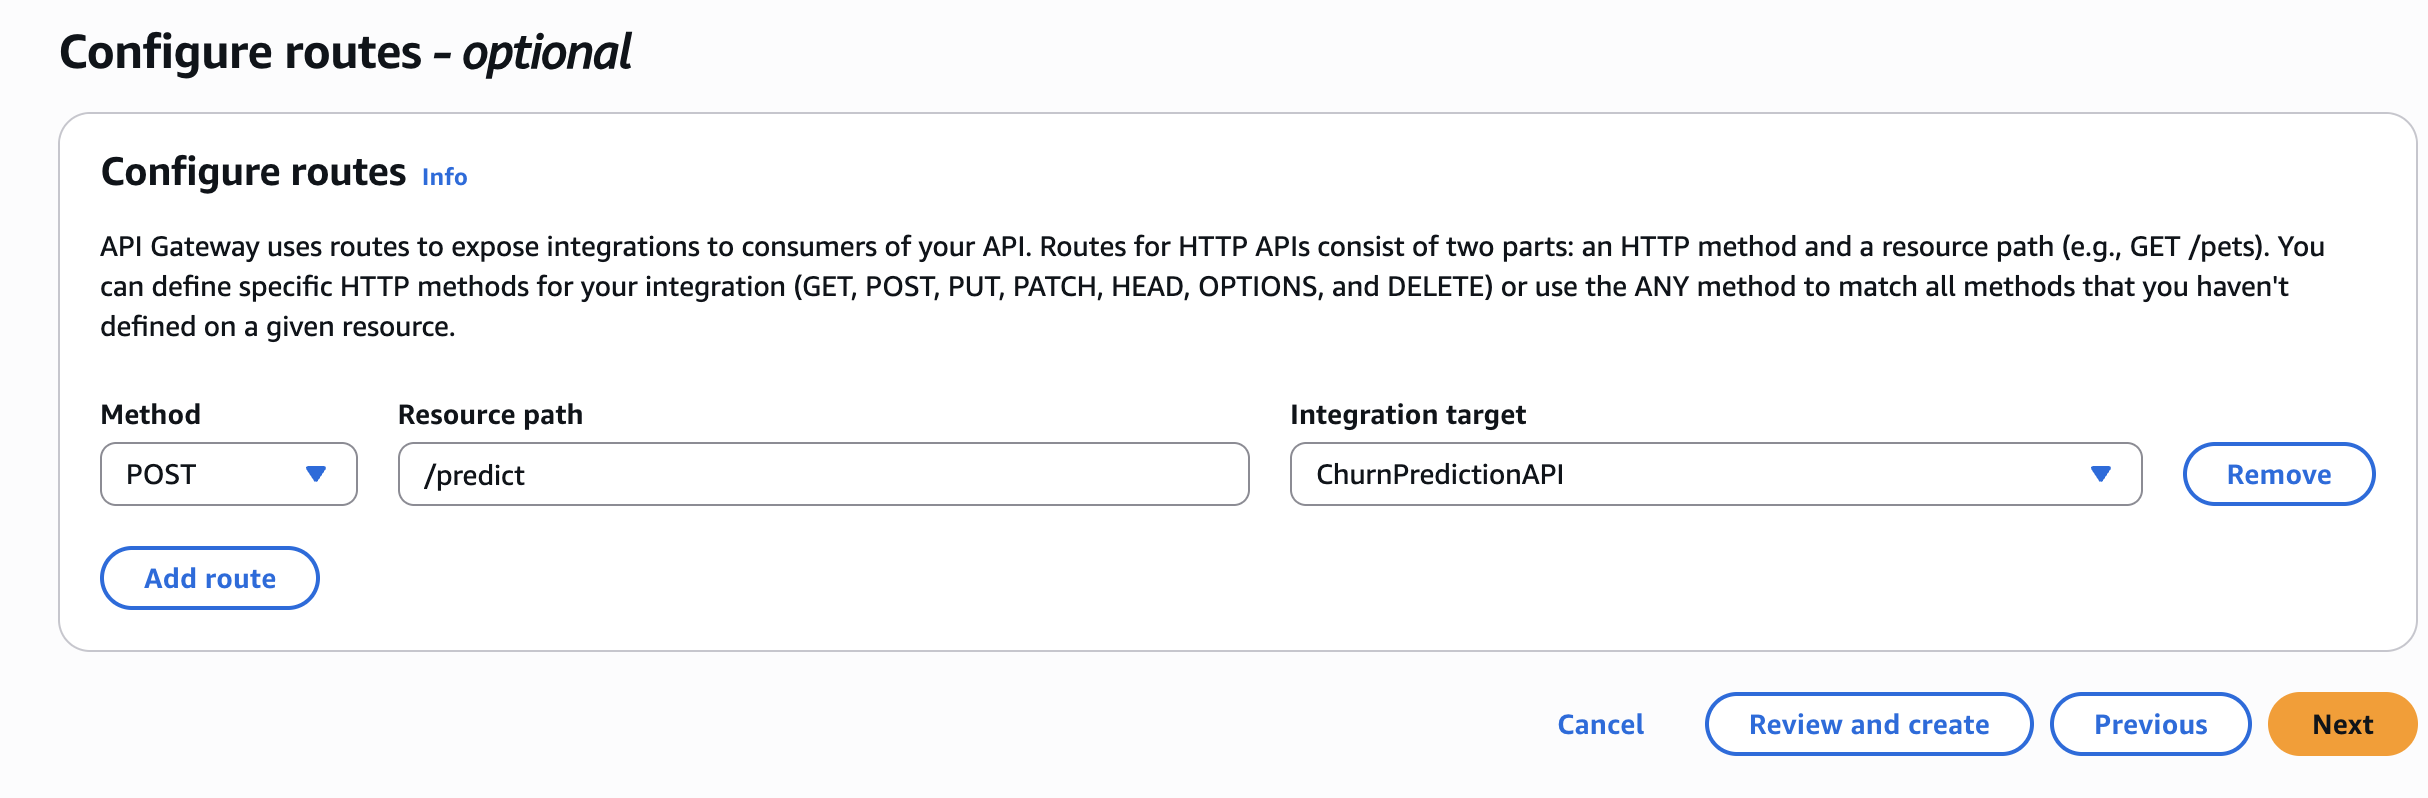Click Next to continue setup
The height and width of the screenshot is (798, 2428).
click(x=2341, y=724)
